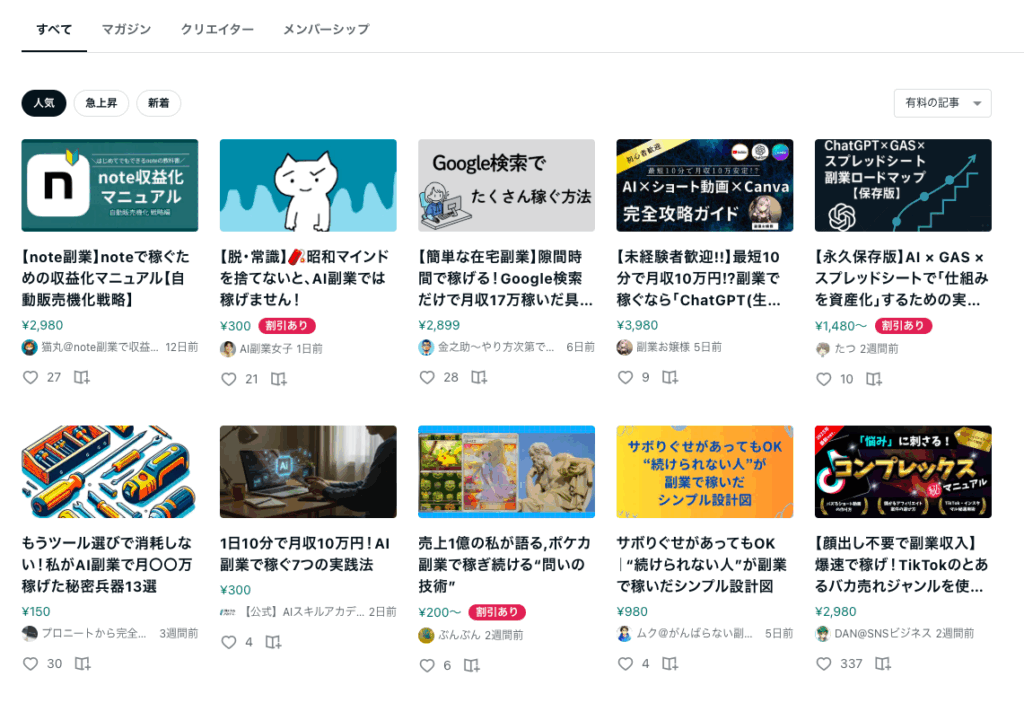Bookmark the 1日10分で月収10万円 article
The image size is (1024, 703).
[274, 642]
